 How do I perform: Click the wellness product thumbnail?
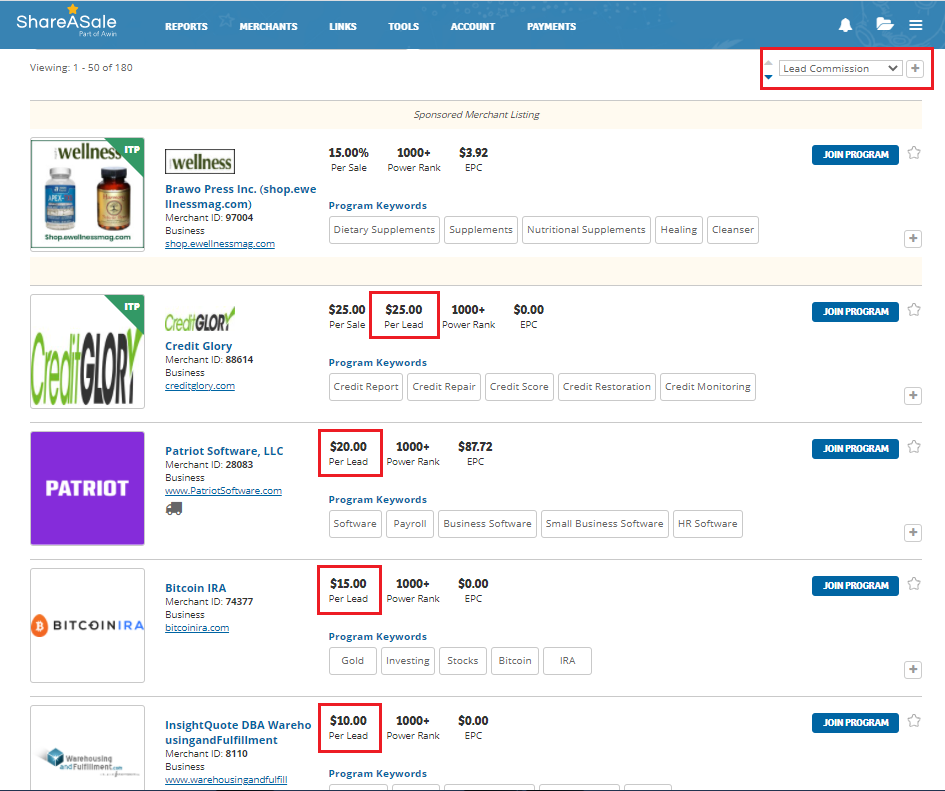[87, 194]
